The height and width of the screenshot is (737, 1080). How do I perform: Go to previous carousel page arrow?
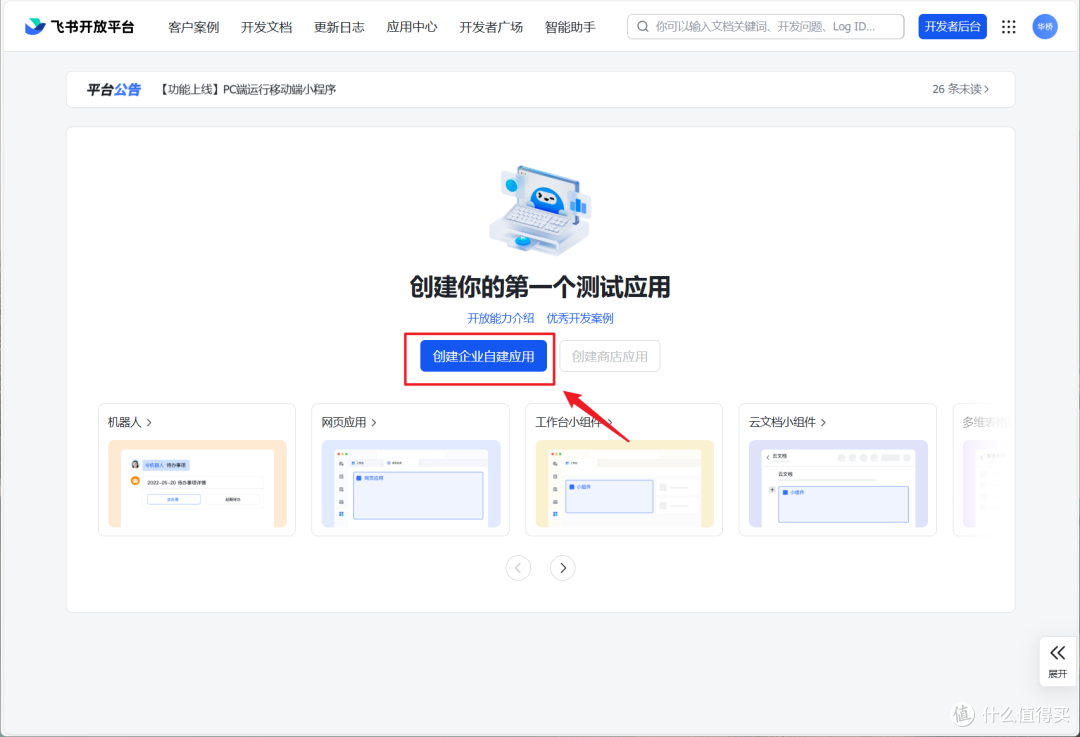click(x=518, y=568)
